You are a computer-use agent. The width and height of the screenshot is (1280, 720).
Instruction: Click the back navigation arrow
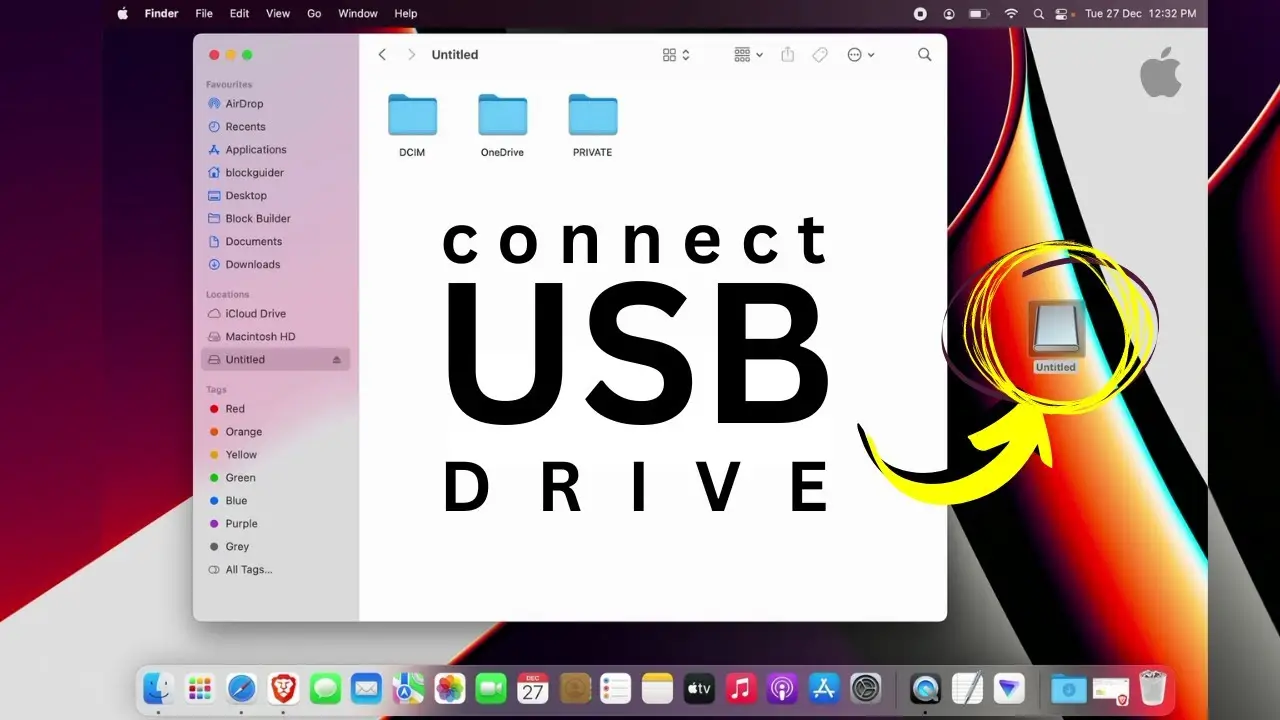[x=382, y=54]
